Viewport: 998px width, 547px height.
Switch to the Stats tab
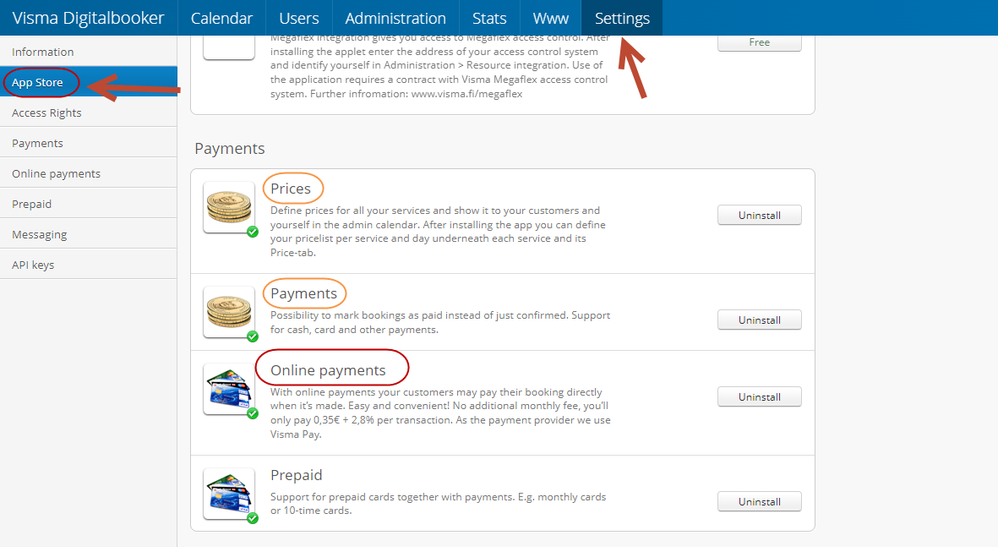coord(489,18)
